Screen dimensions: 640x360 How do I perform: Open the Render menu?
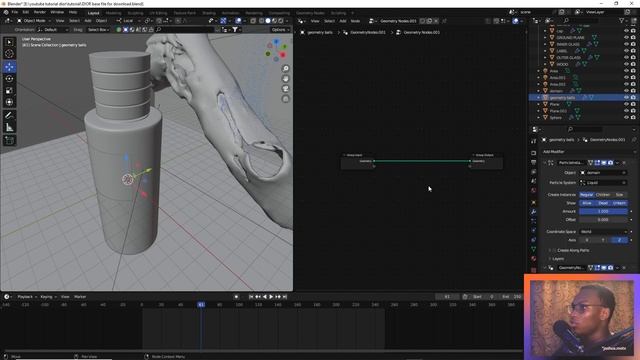point(40,12)
